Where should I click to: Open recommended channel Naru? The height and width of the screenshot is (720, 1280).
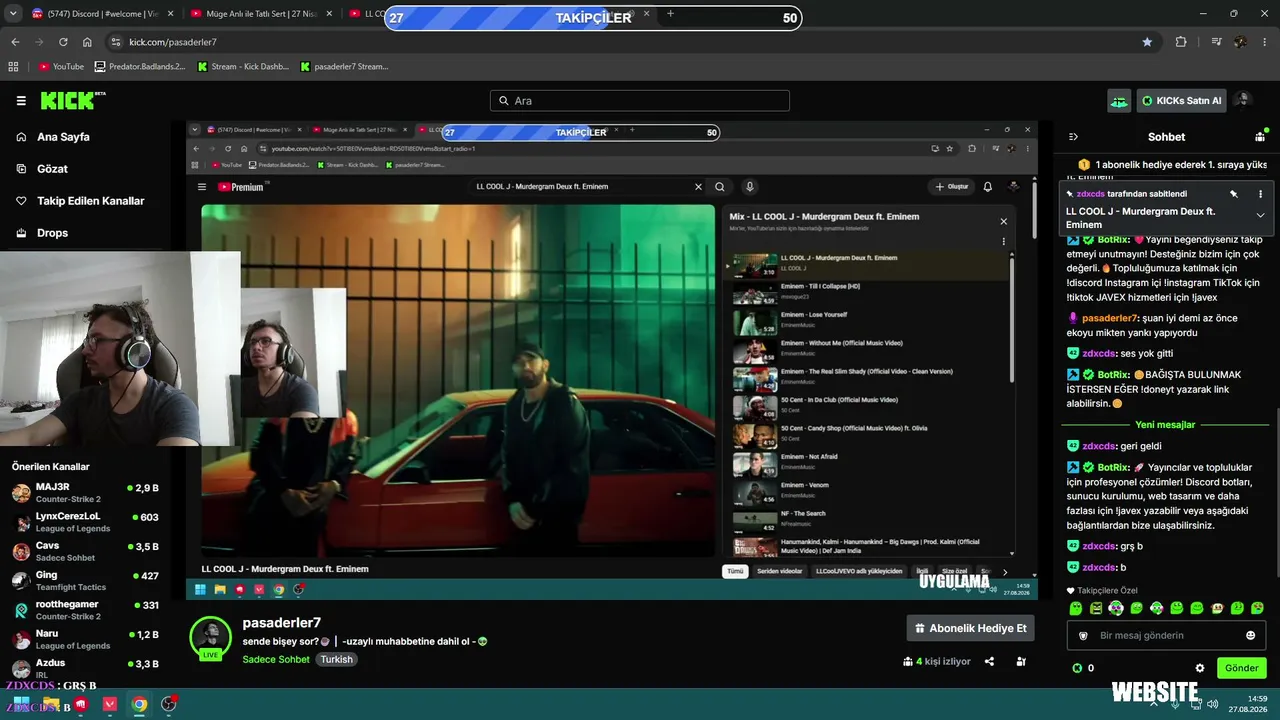[x=85, y=639]
